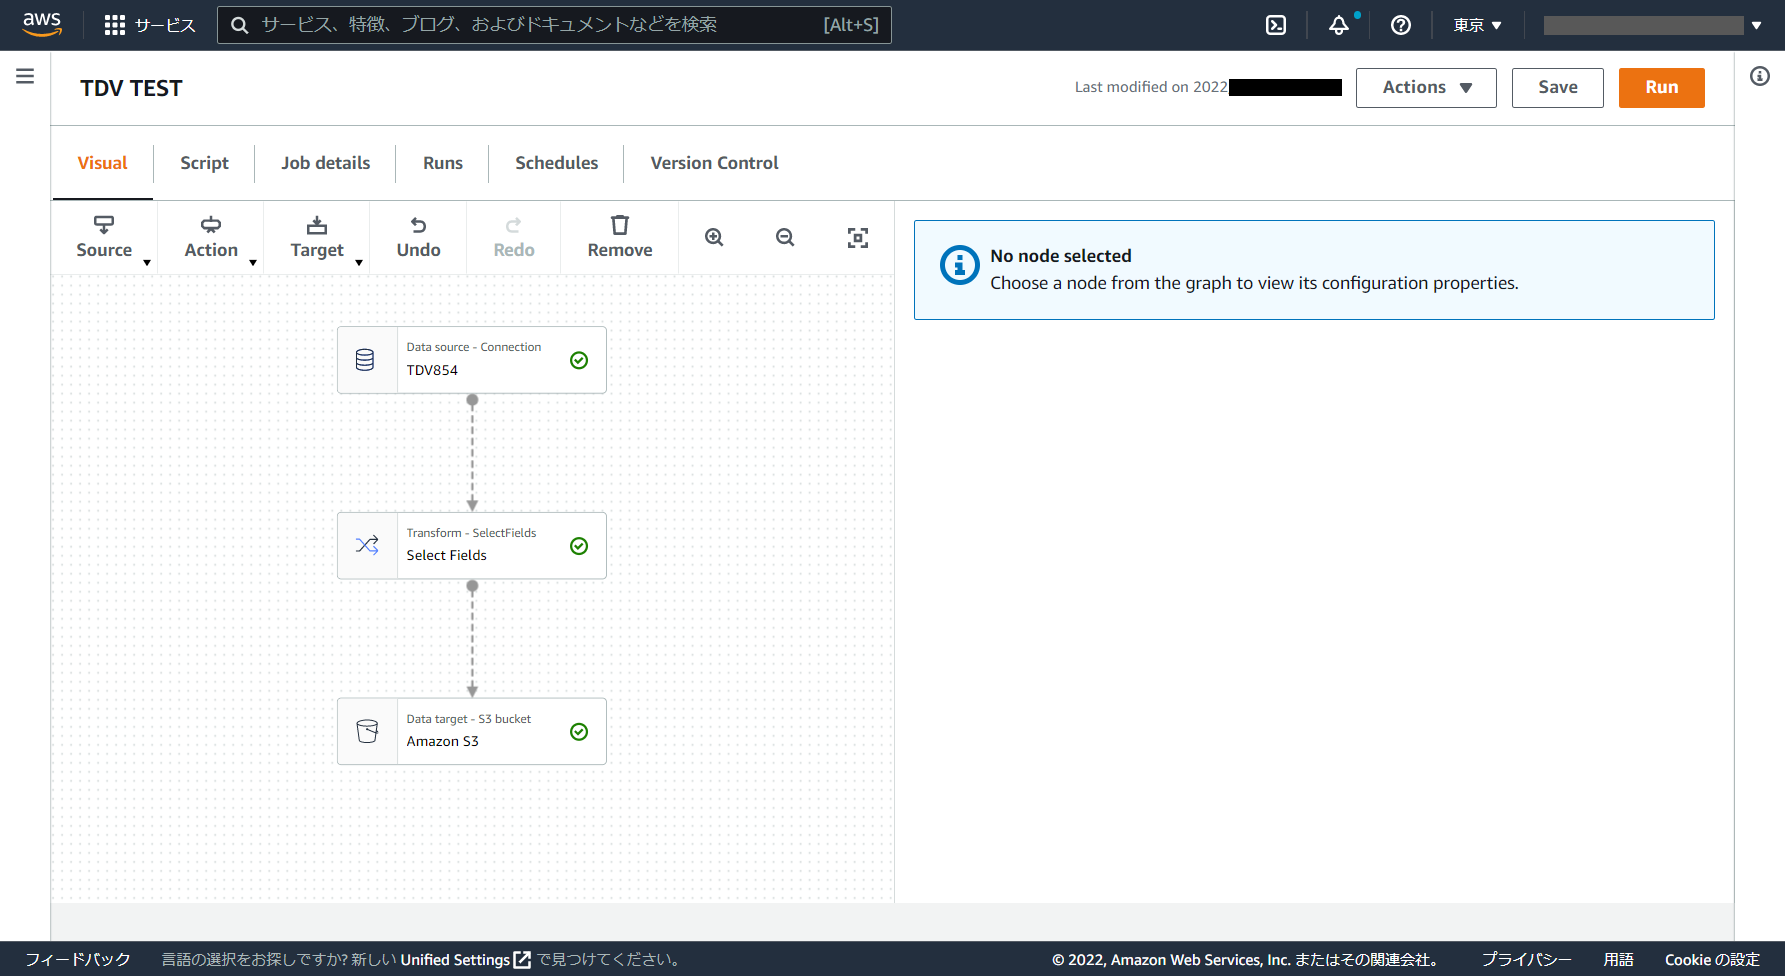1785x976 pixels.
Task: Open the Unified Settings external link
Action: pos(465,959)
